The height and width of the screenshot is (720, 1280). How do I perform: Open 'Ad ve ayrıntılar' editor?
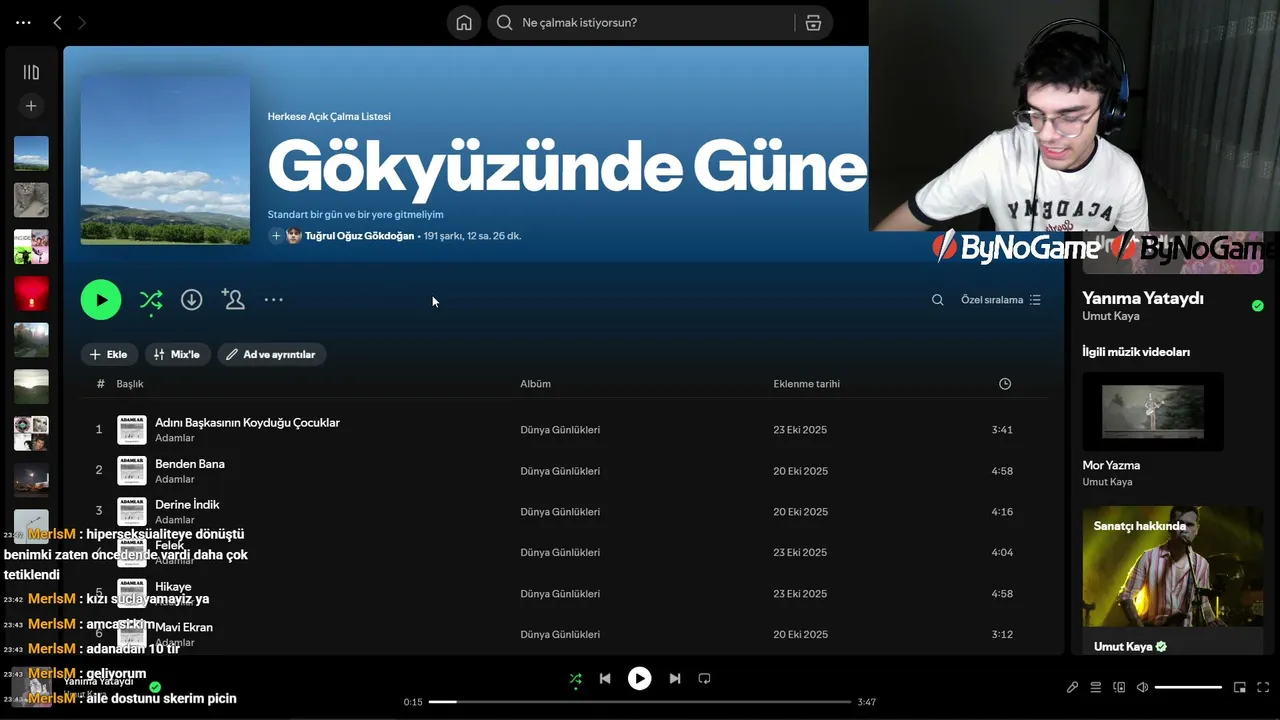click(271, 354)
